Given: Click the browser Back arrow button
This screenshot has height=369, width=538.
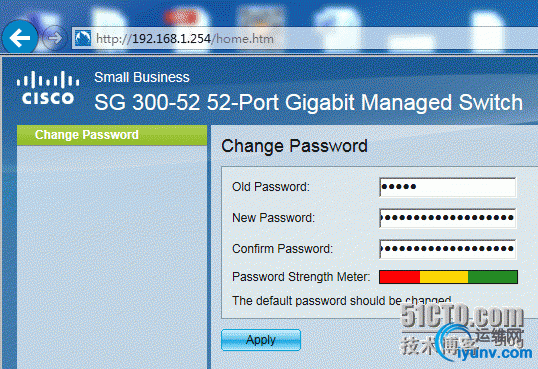Looking at the screenshot, I should [20, 37].
